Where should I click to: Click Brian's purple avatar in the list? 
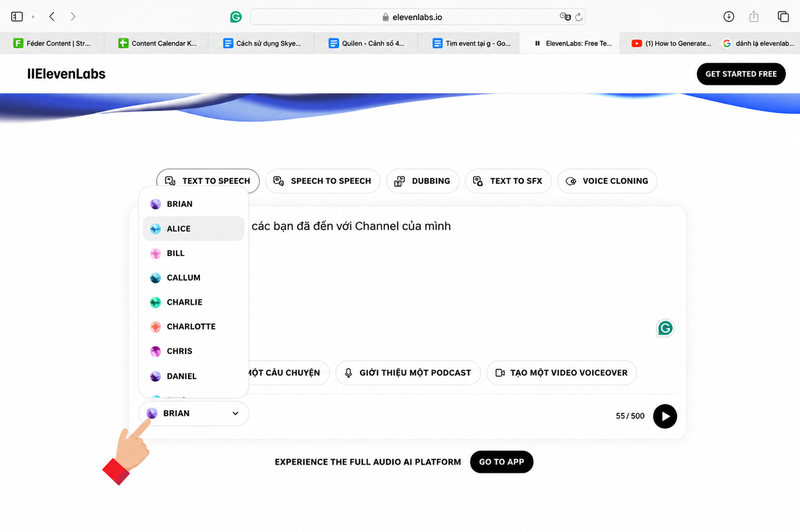(x=156, y=204)
